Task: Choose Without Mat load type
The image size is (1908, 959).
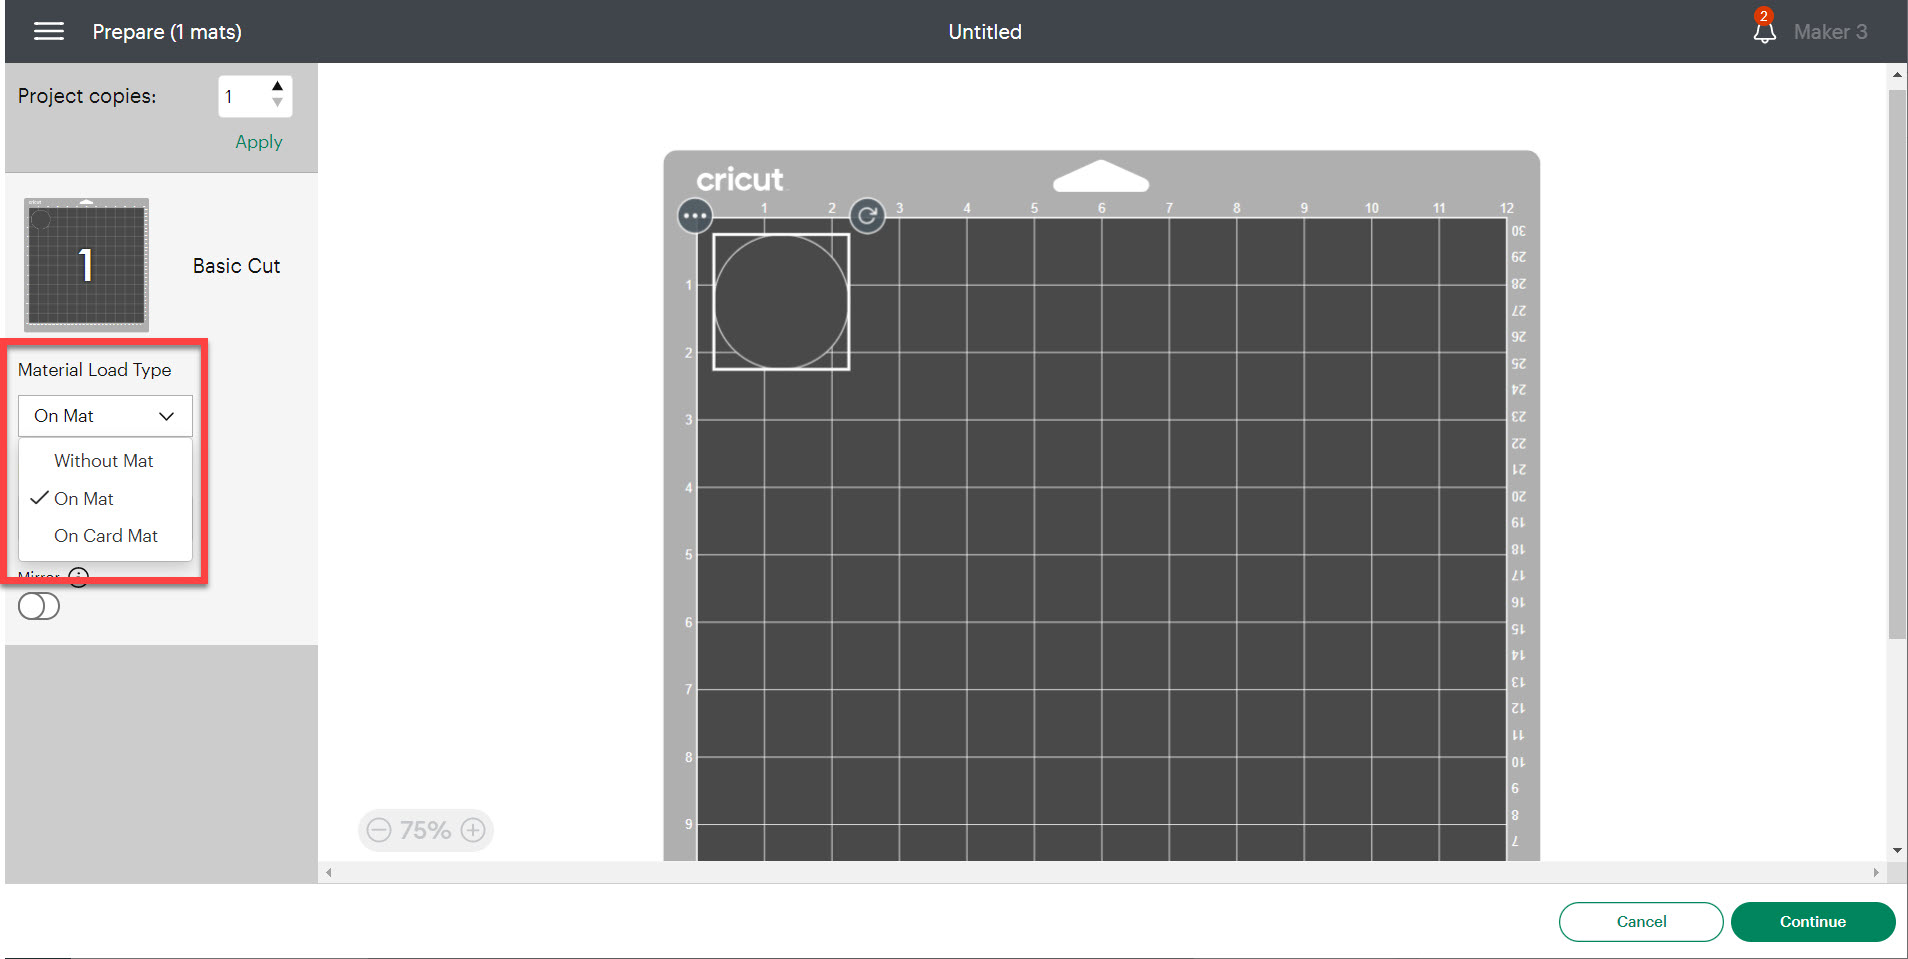Action: point(103,460)
